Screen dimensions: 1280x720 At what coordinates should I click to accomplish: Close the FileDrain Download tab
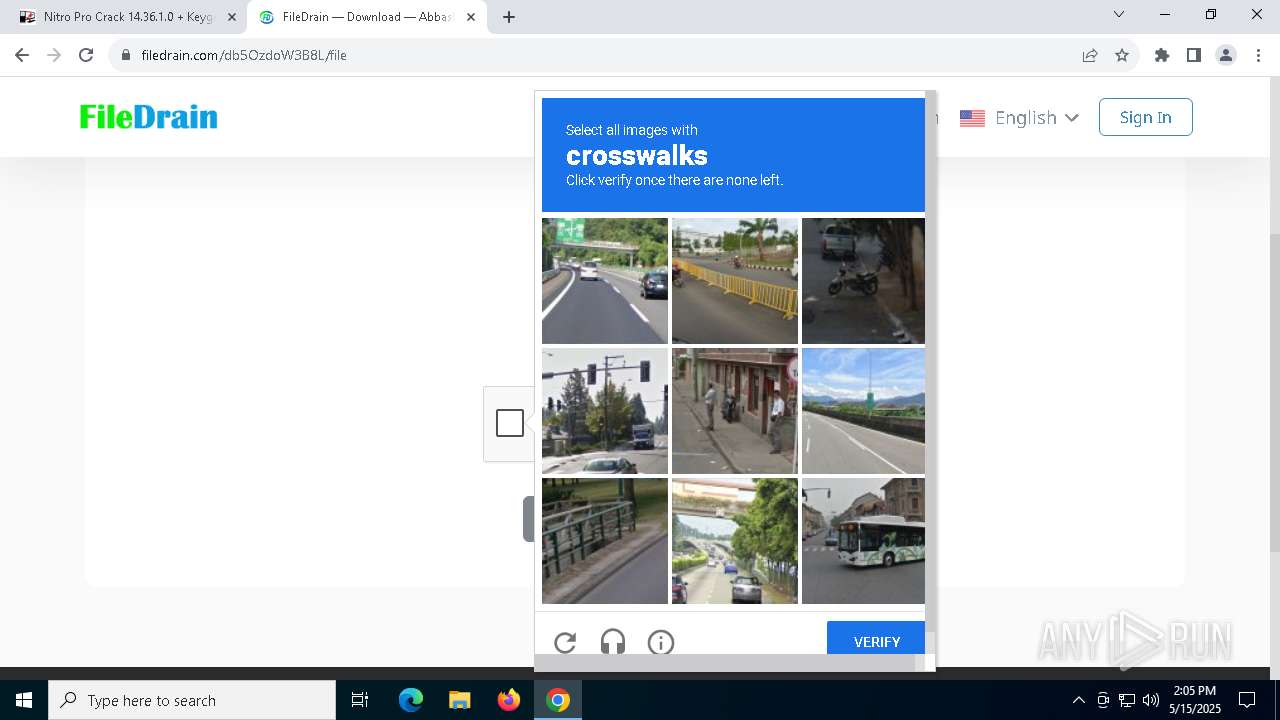tap(471, 17)
